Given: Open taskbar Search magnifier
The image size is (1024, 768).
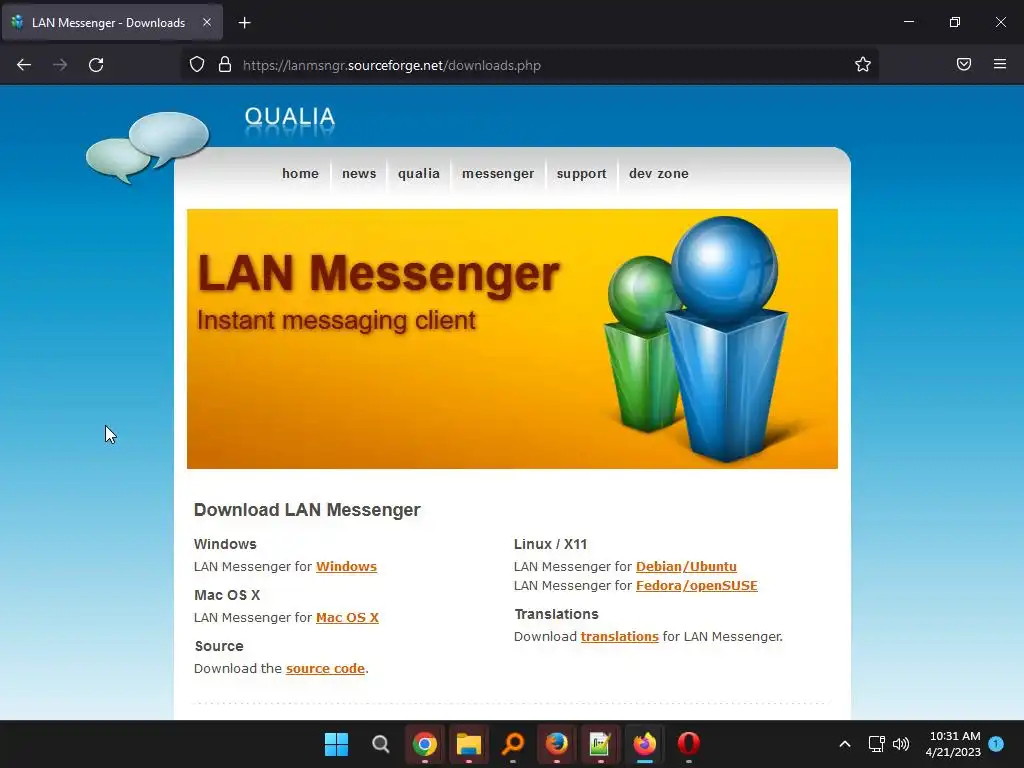Looking at the screenshot, I should pyautogui.click(x=381, y=744).
